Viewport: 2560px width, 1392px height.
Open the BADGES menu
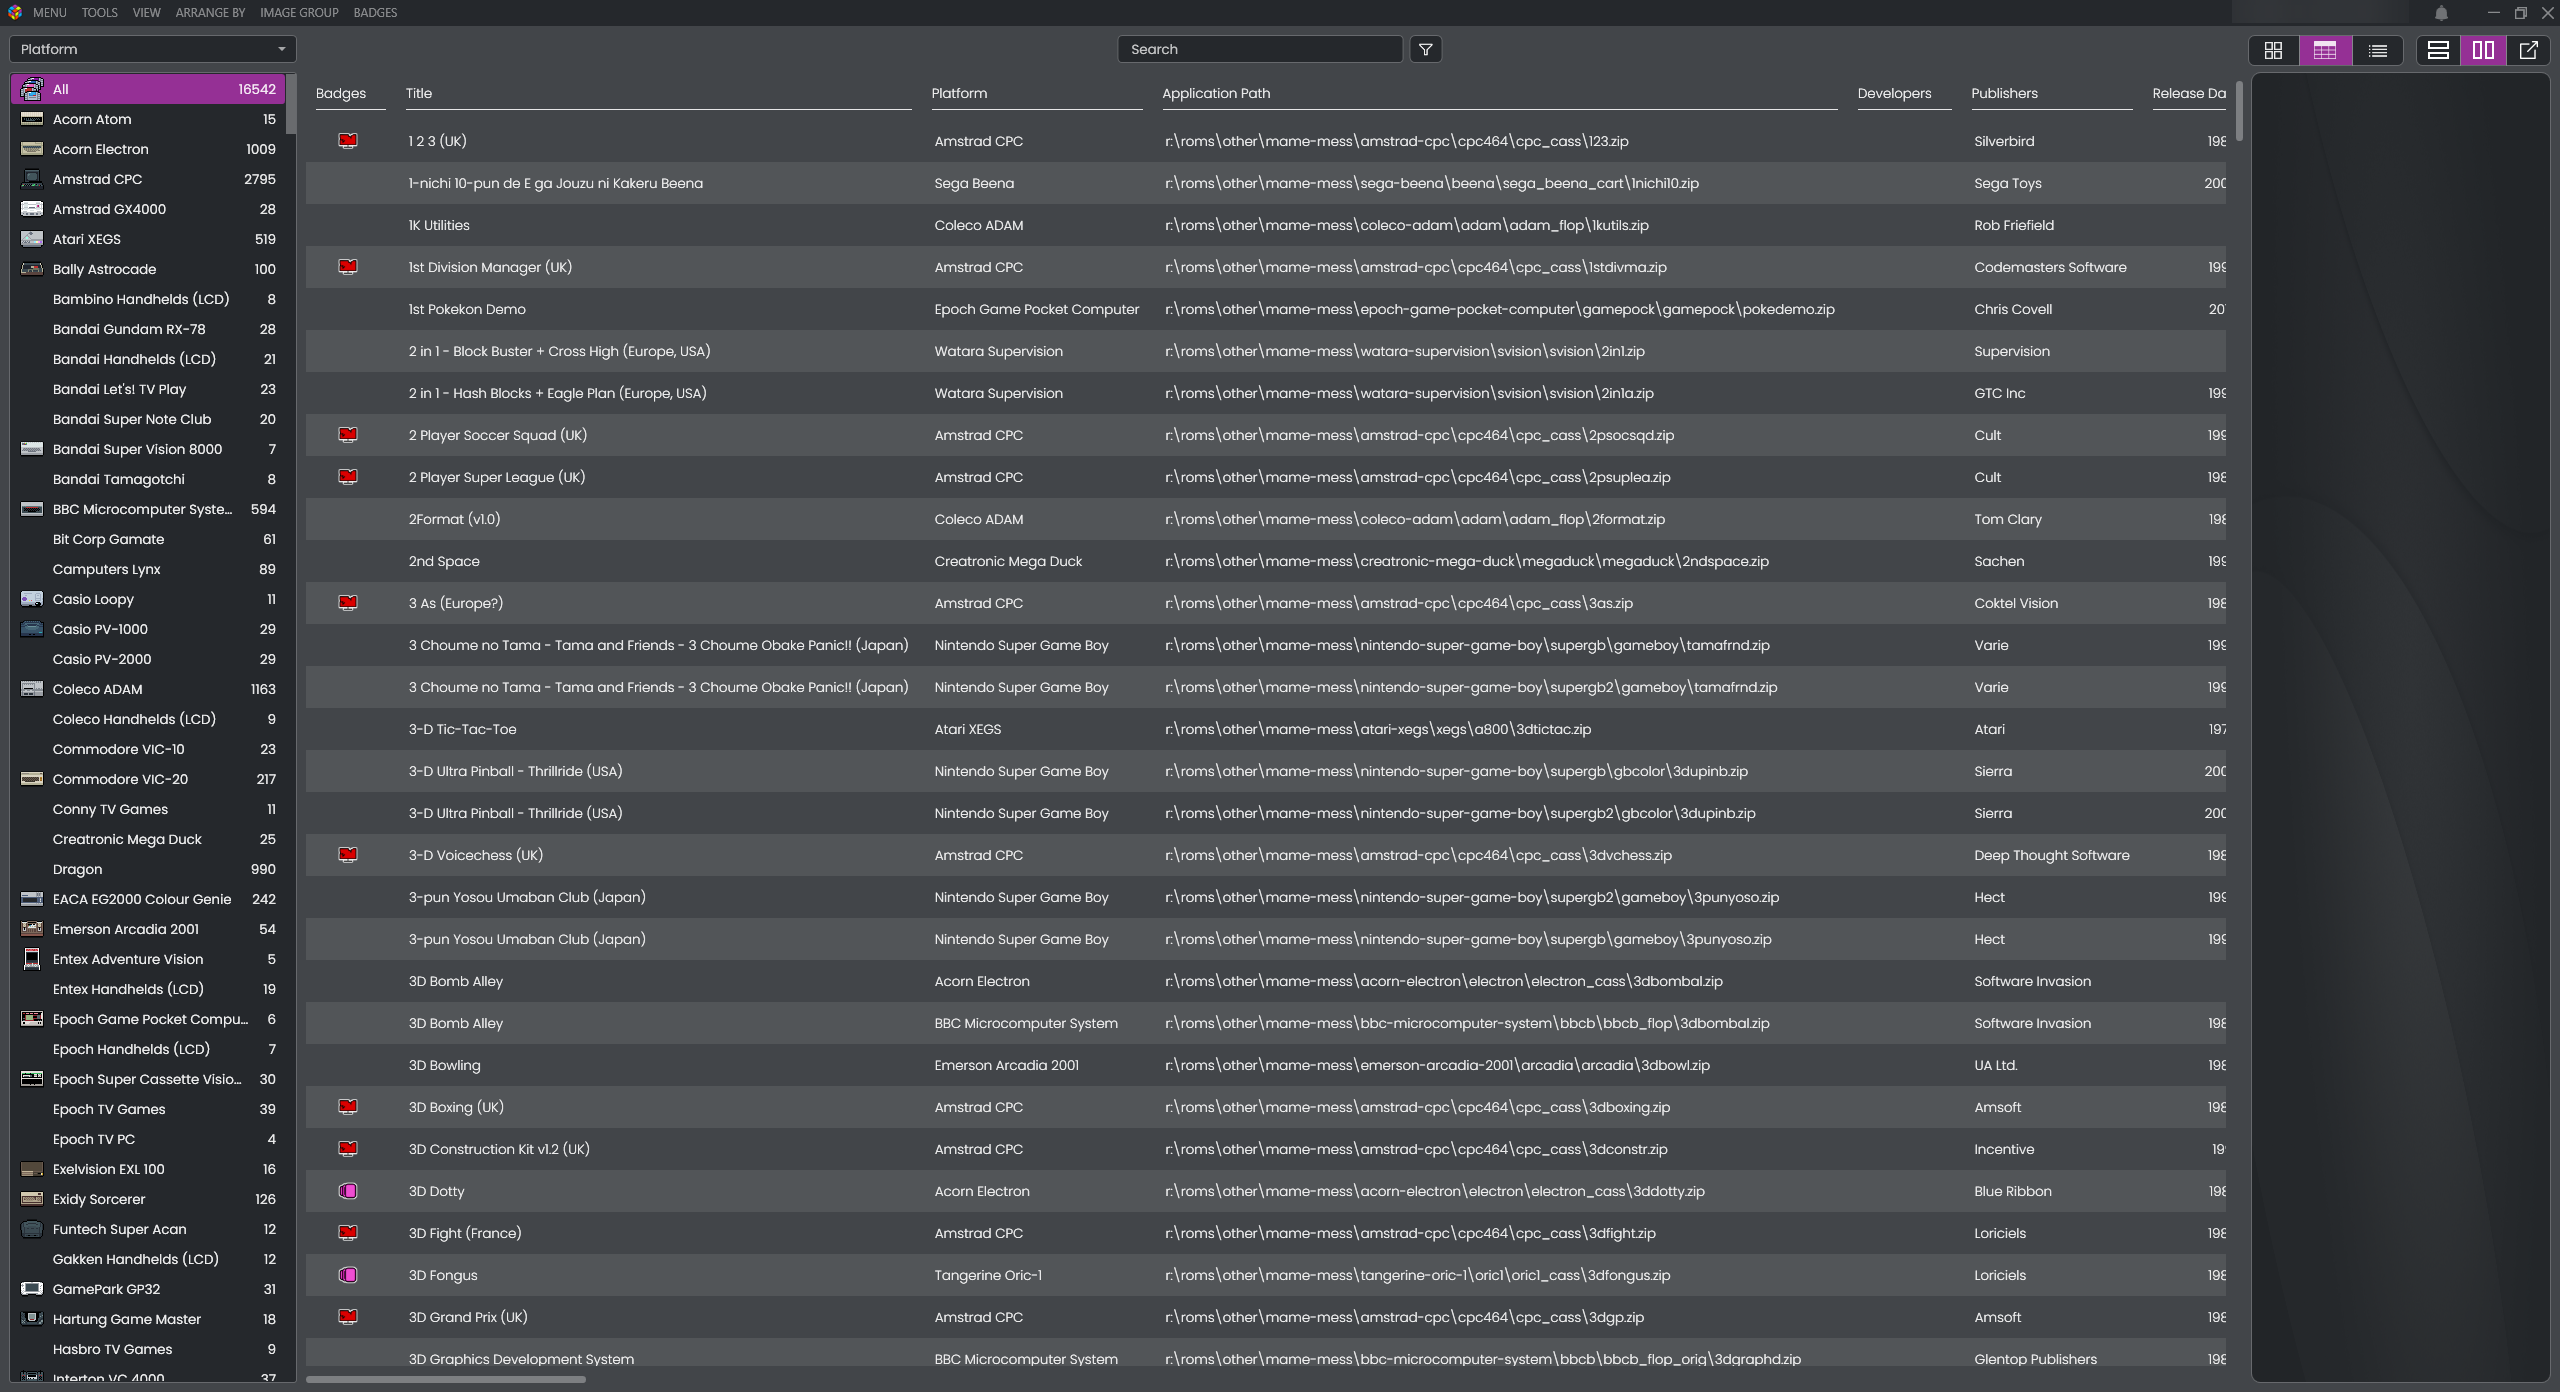click(x=375, y=12)
